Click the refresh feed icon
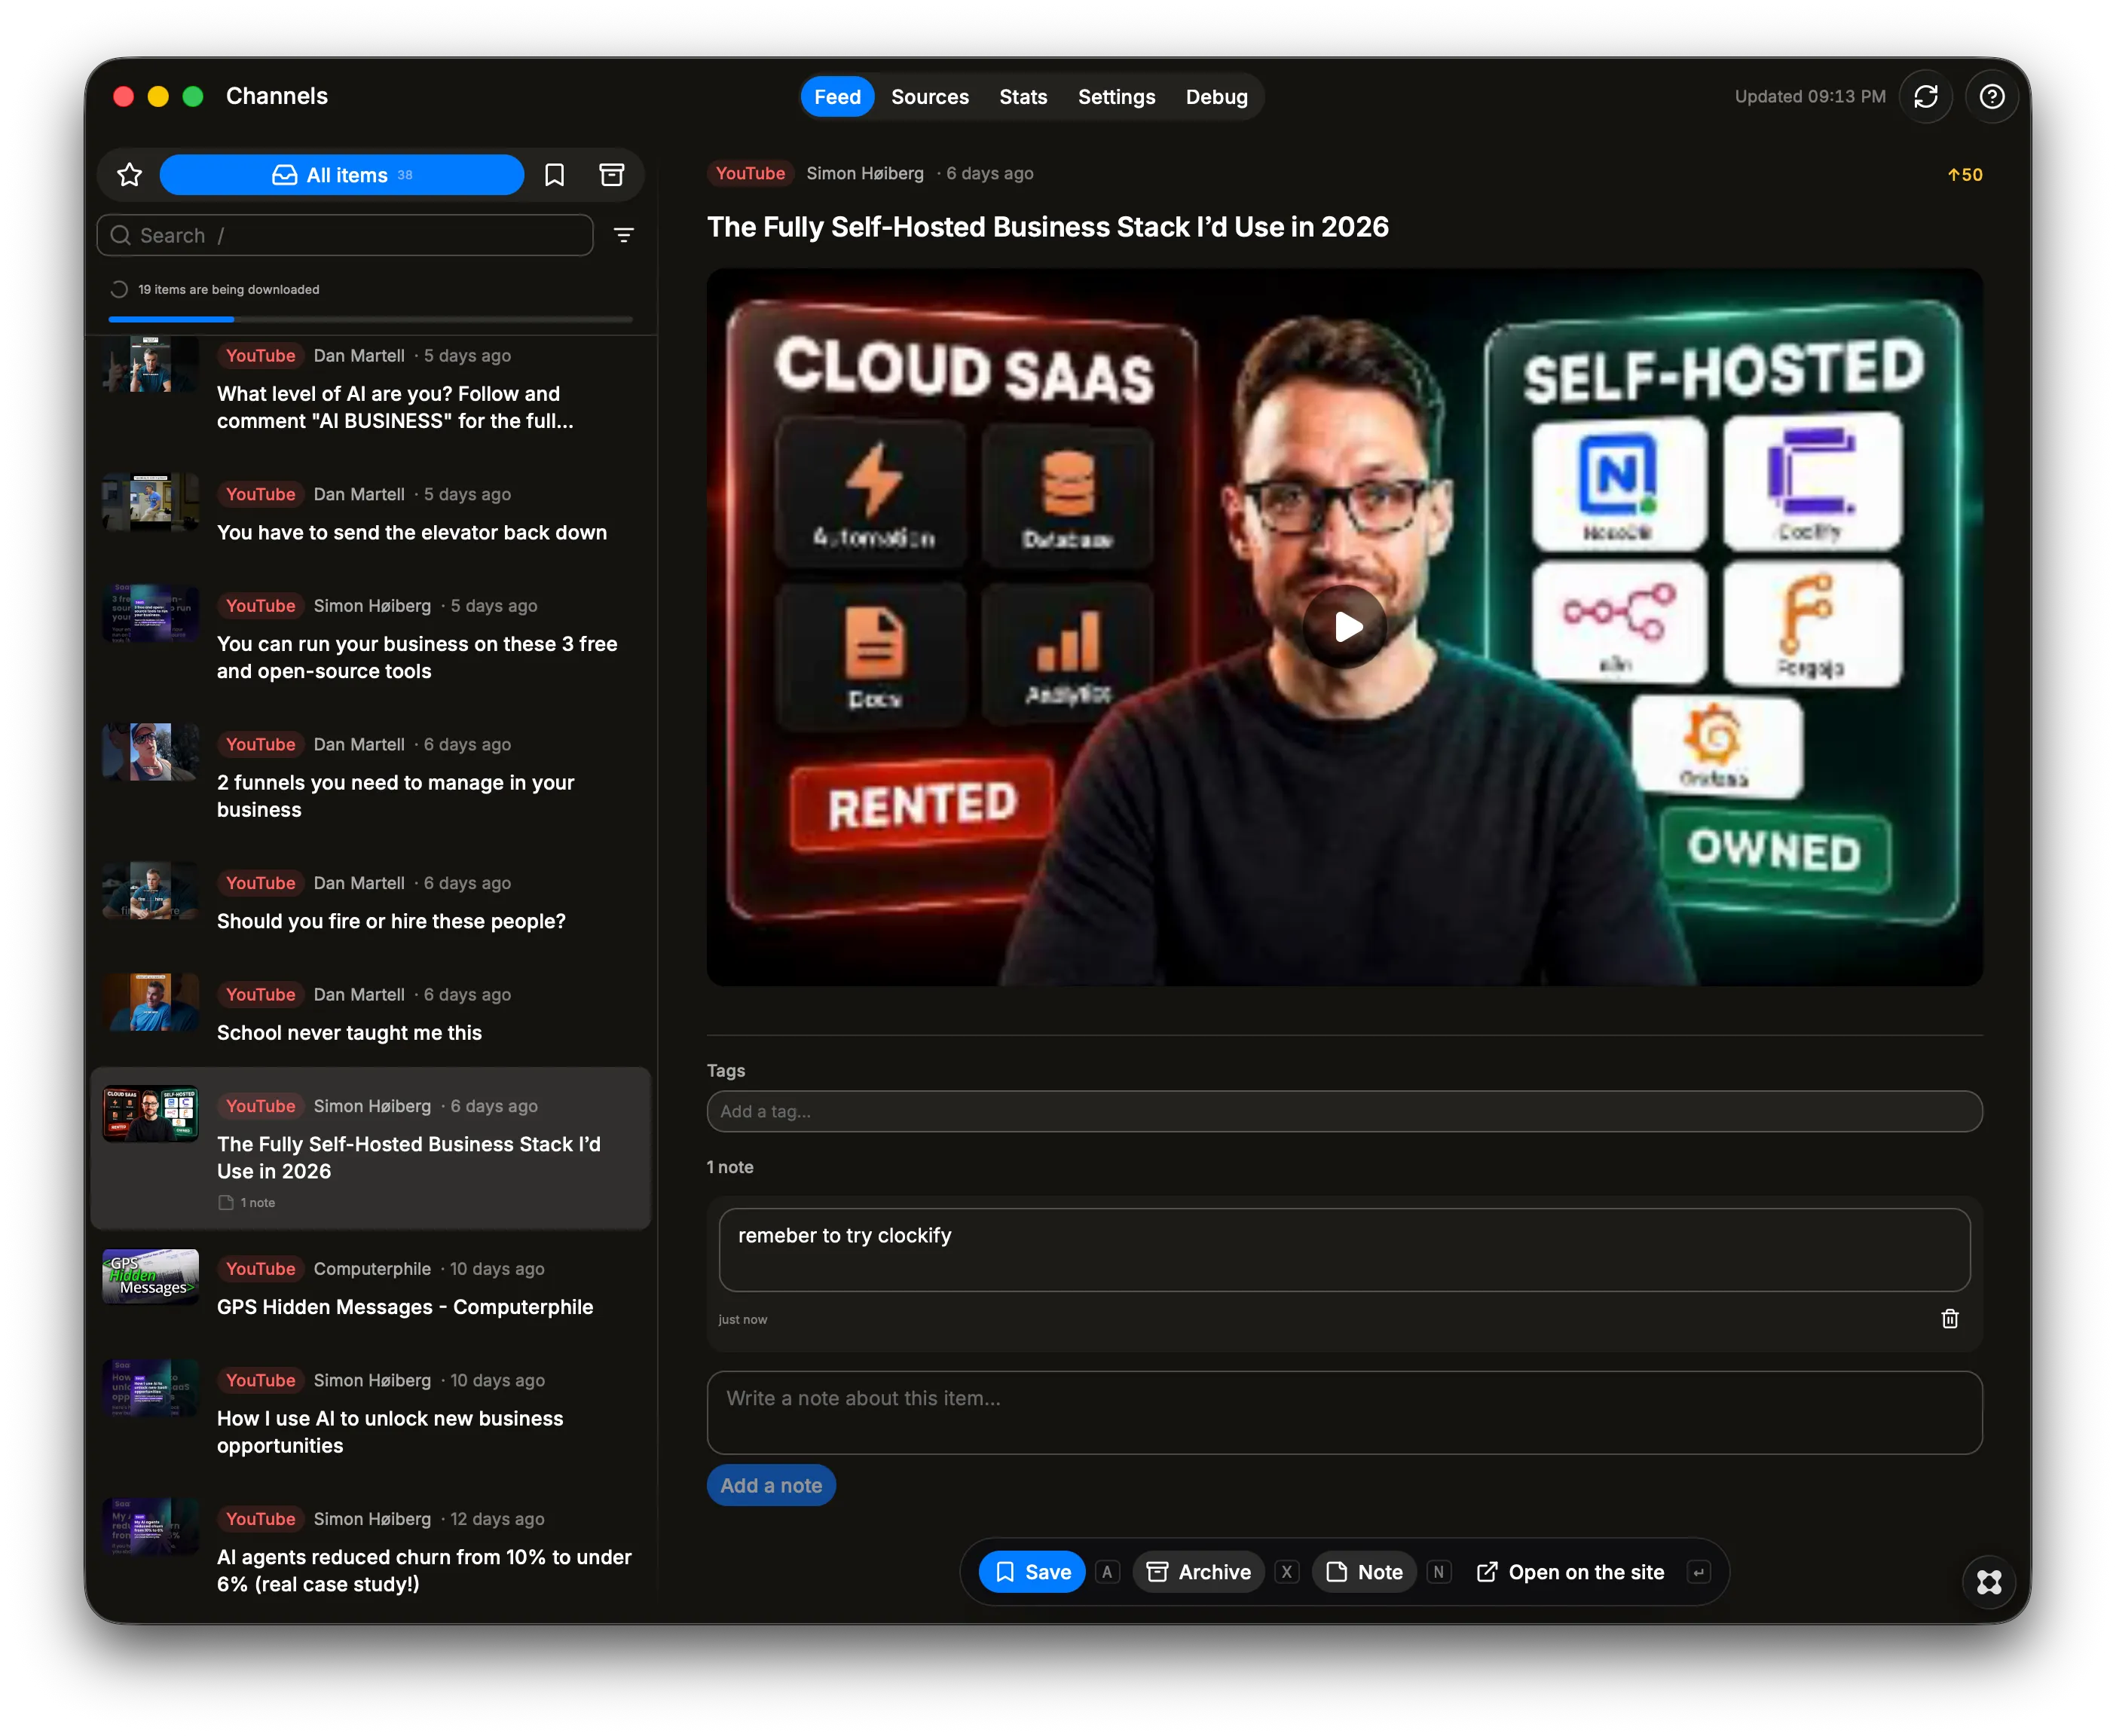Viewport: 2116px width, 1736px height. pos(1925,97)
